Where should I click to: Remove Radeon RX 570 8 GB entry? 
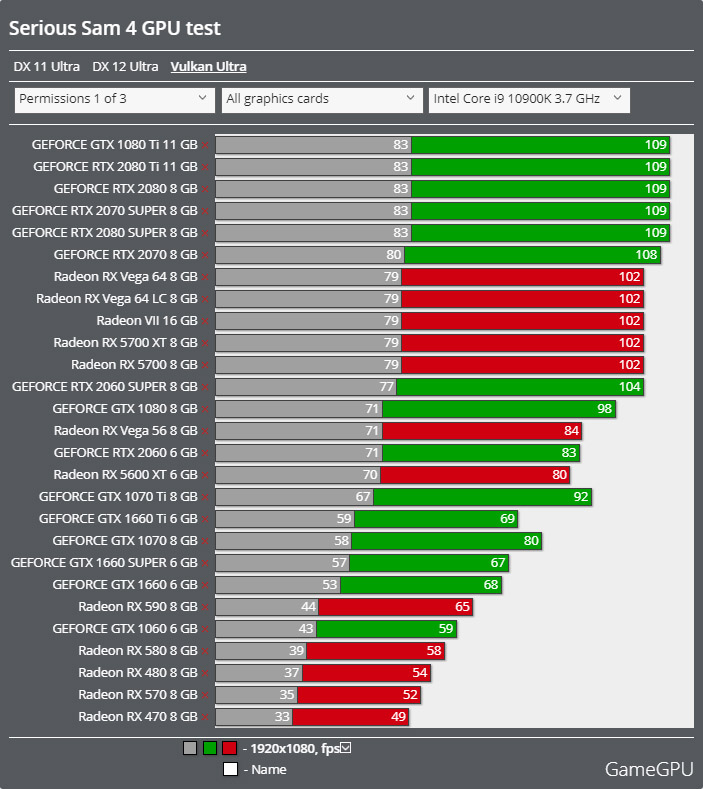[205, 695]
